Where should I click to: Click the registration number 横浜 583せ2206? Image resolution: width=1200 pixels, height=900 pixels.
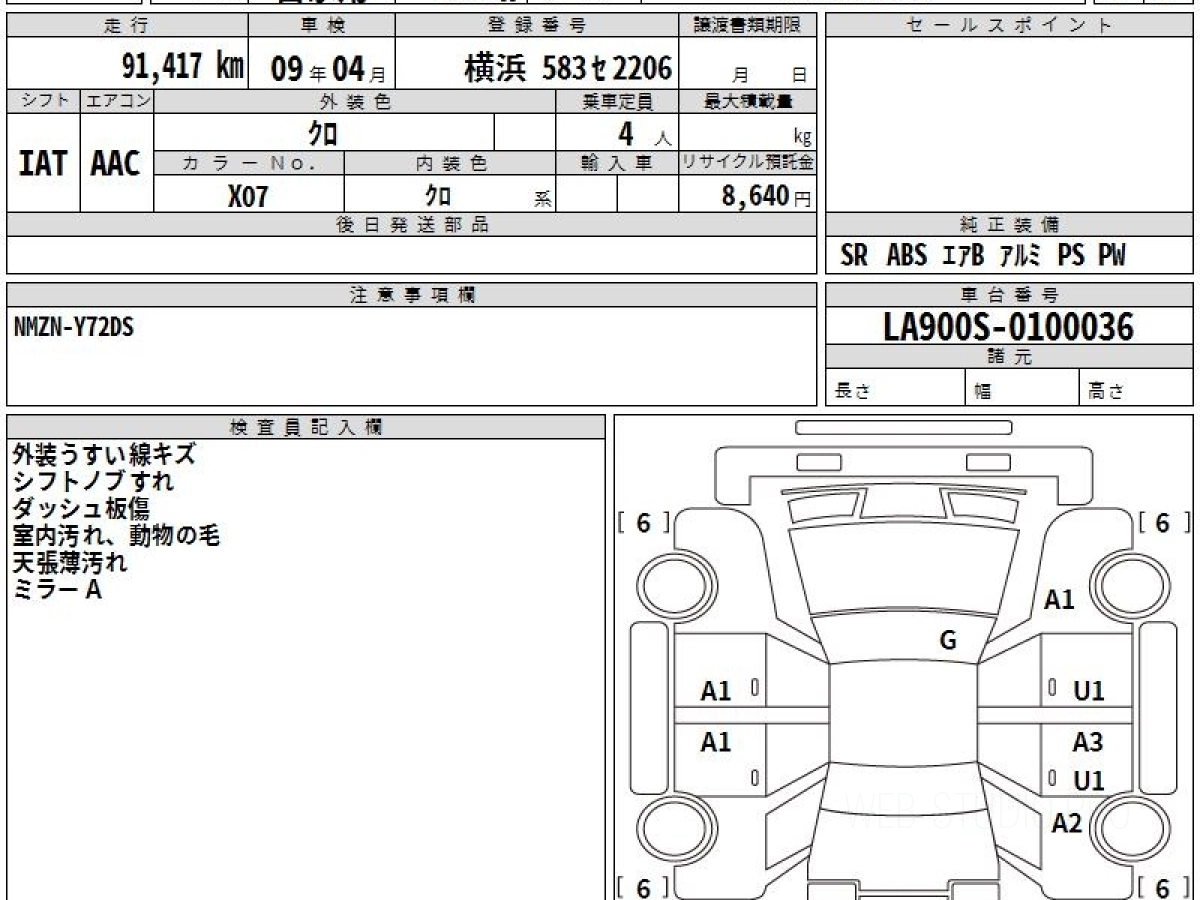tap(567, 68)
